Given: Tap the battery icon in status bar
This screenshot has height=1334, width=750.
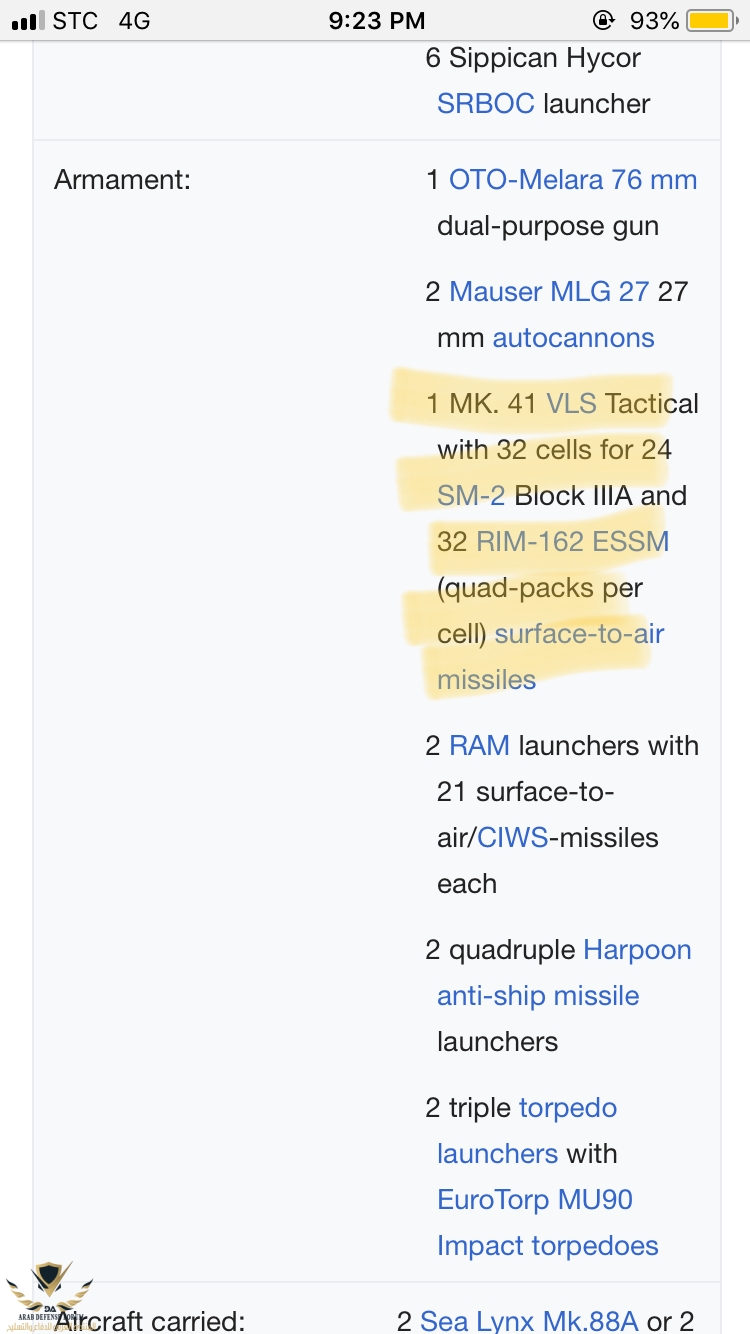Looking at the screenshot, I should click(x=711, y=20).
